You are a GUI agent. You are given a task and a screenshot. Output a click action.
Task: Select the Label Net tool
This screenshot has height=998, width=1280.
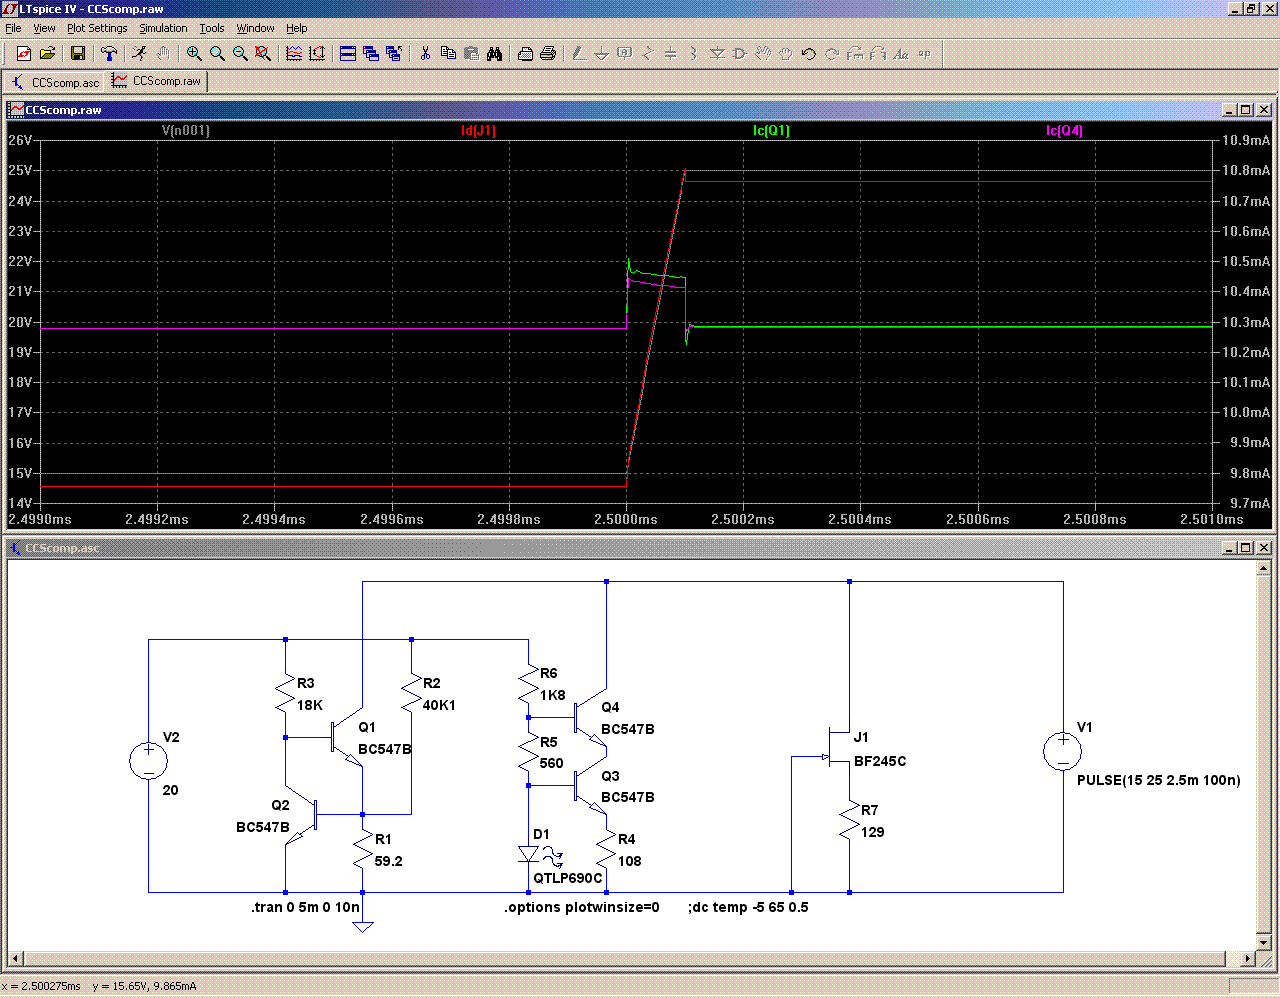(625, 53)
